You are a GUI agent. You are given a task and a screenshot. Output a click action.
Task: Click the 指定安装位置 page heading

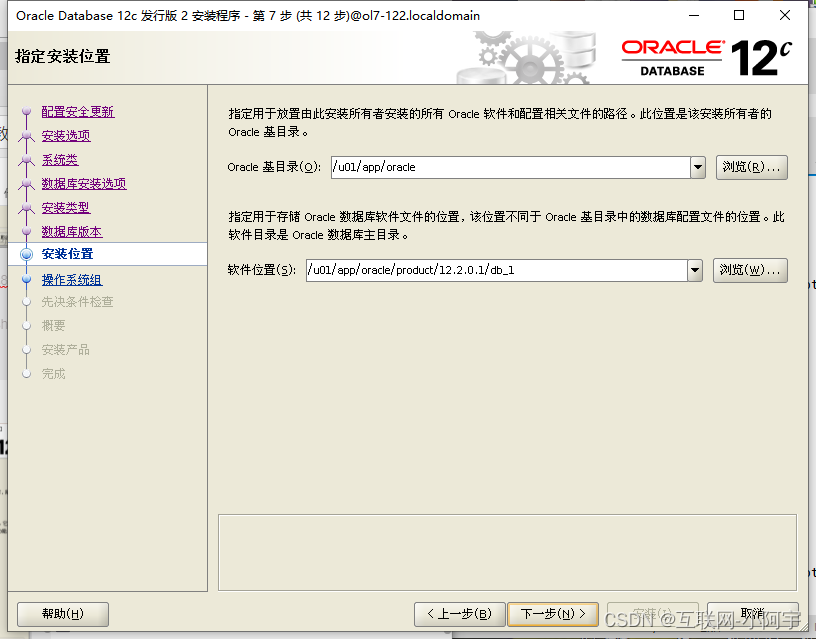[x=63, y=56]
